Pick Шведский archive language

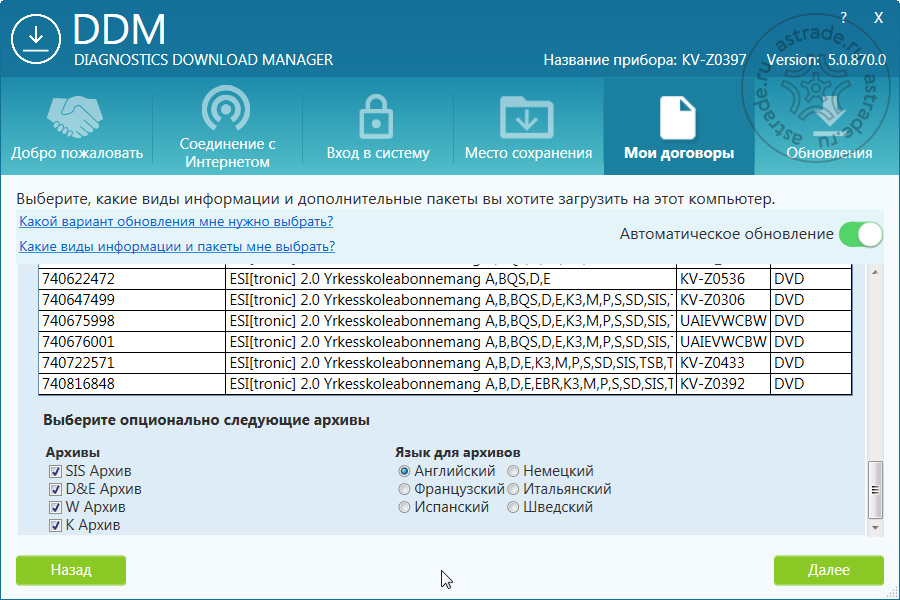513,508
